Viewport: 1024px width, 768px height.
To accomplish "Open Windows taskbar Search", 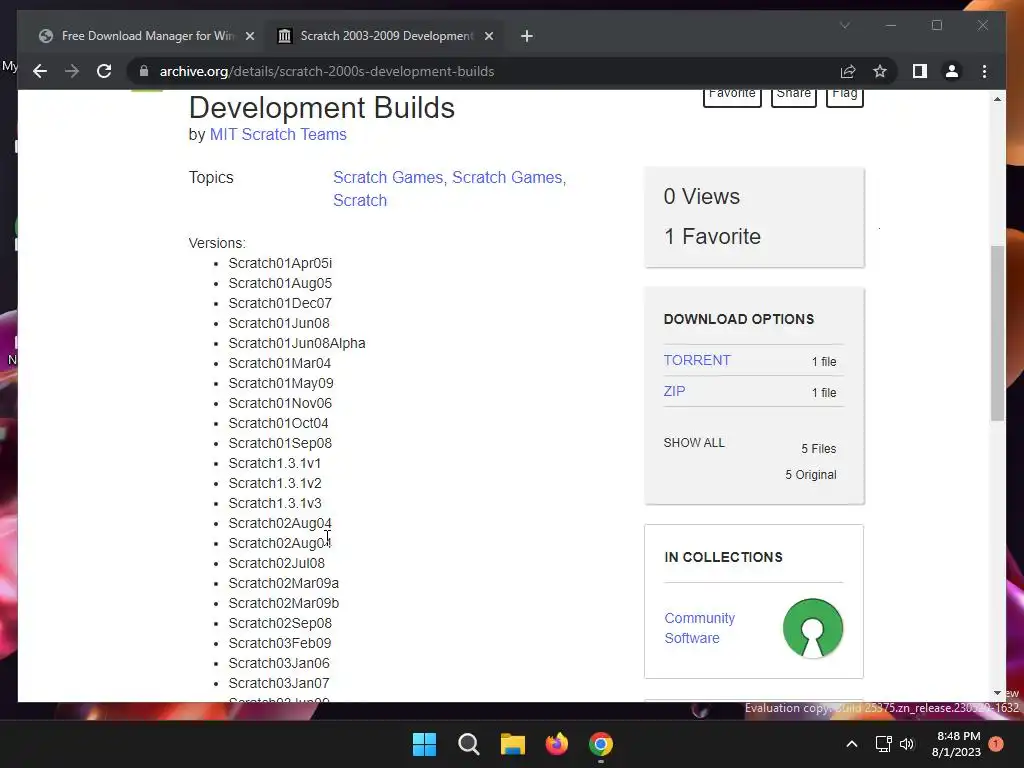I will pos(468,744).
